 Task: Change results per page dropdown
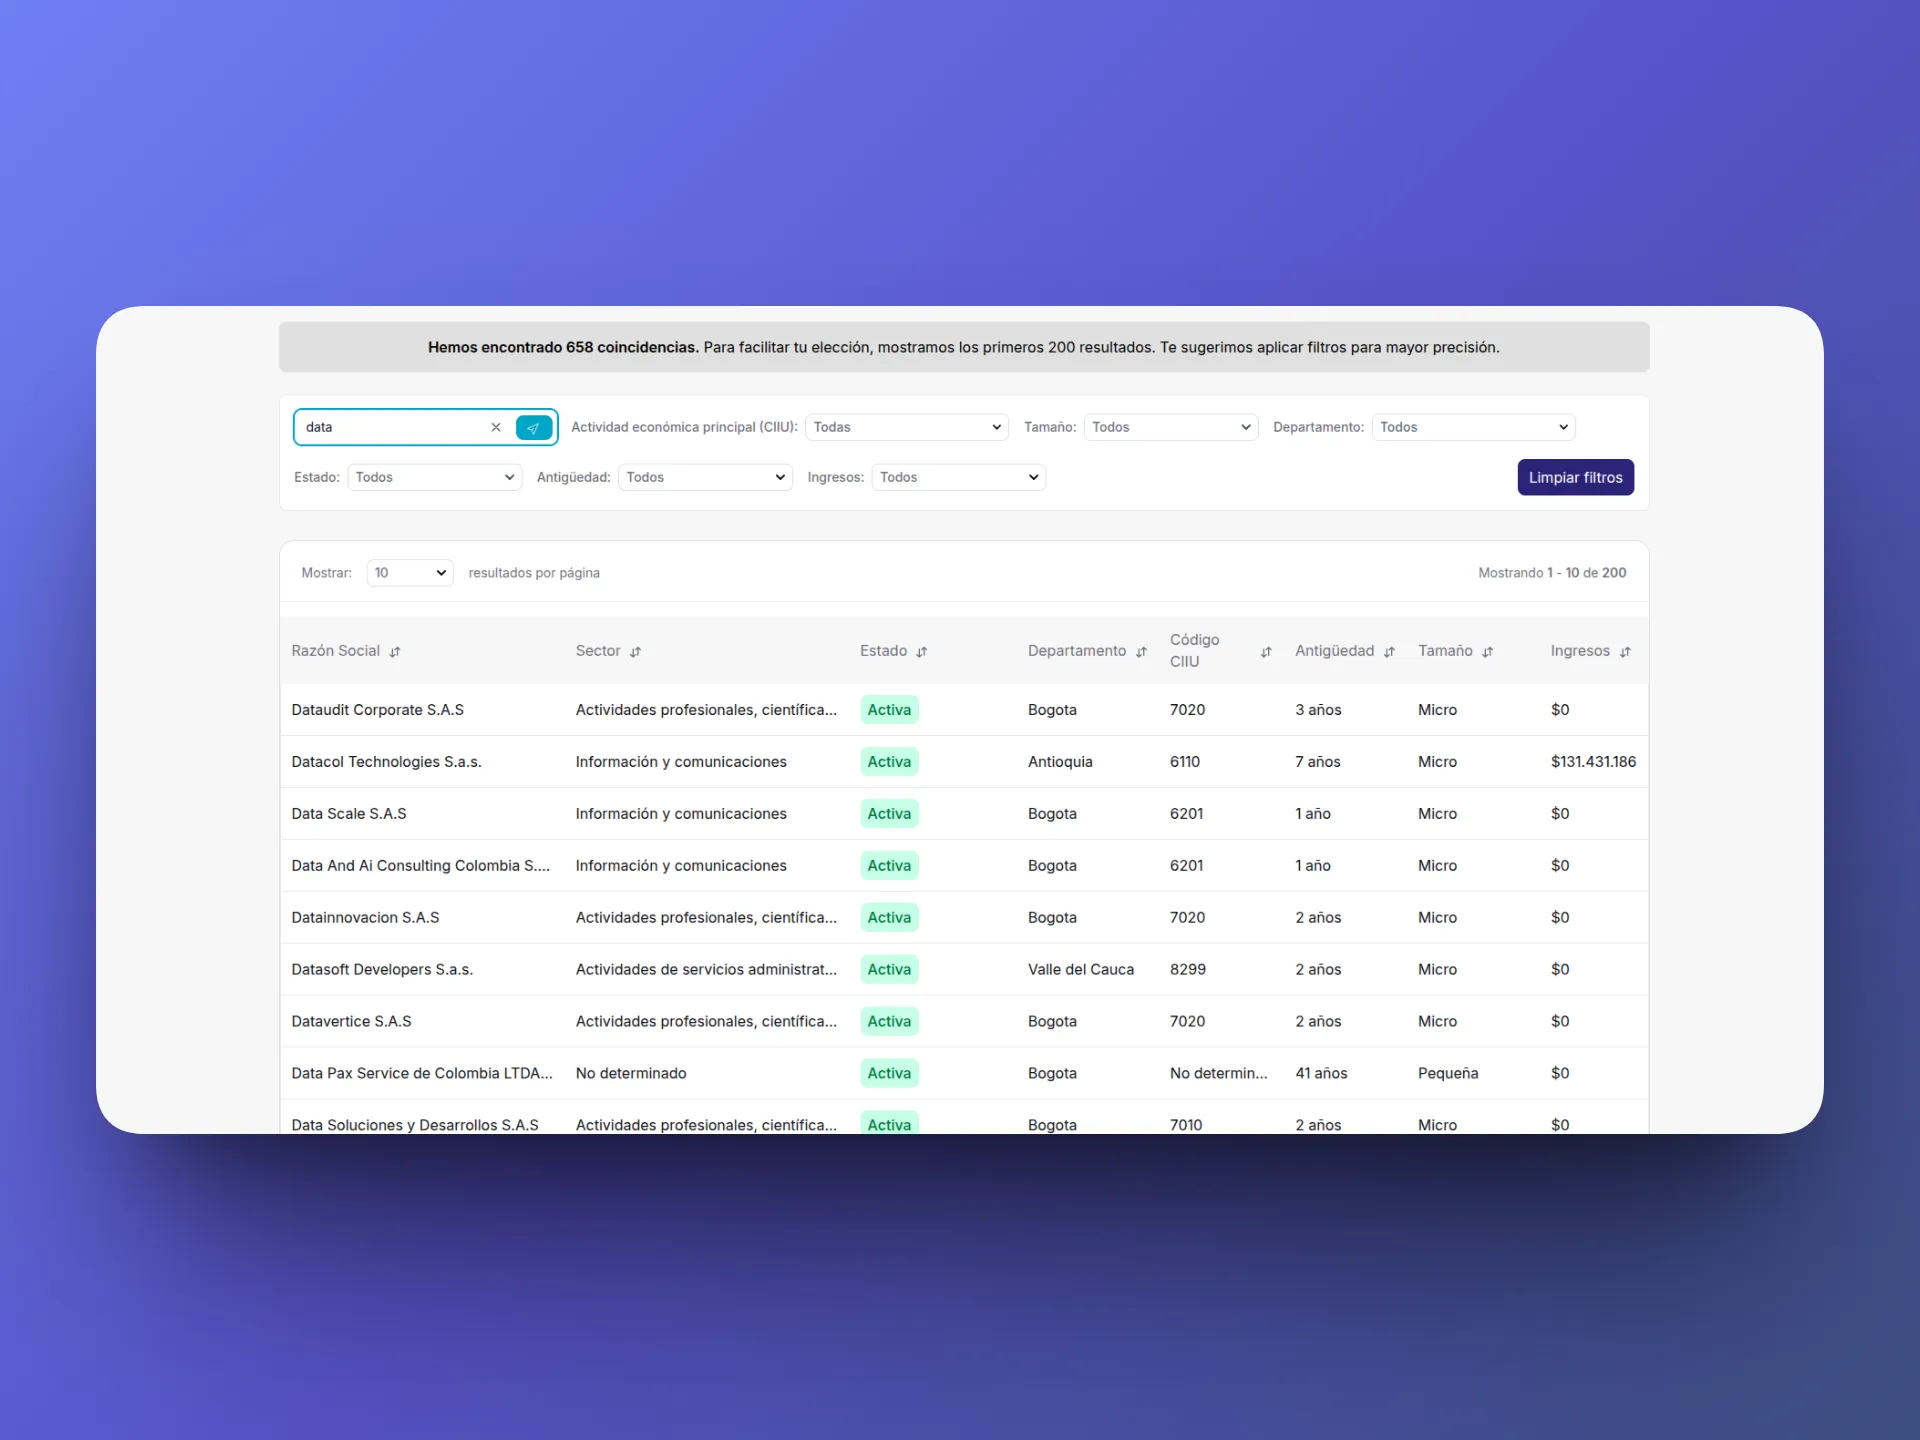[x=410, y=573]
